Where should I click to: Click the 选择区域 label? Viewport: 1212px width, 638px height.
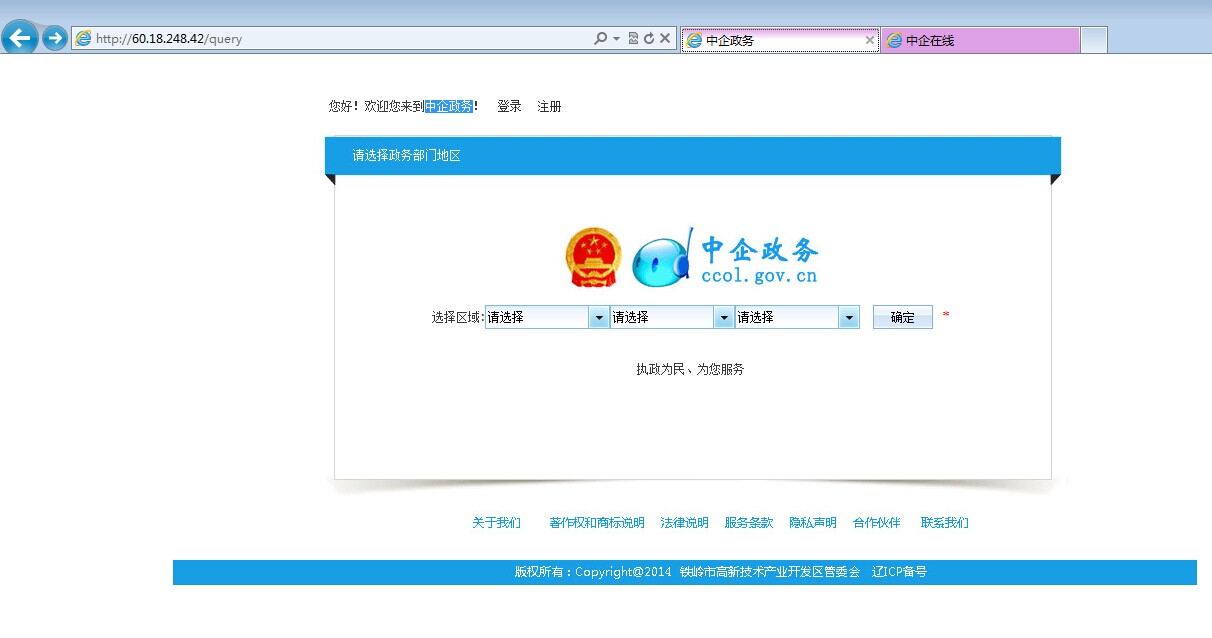458,317
